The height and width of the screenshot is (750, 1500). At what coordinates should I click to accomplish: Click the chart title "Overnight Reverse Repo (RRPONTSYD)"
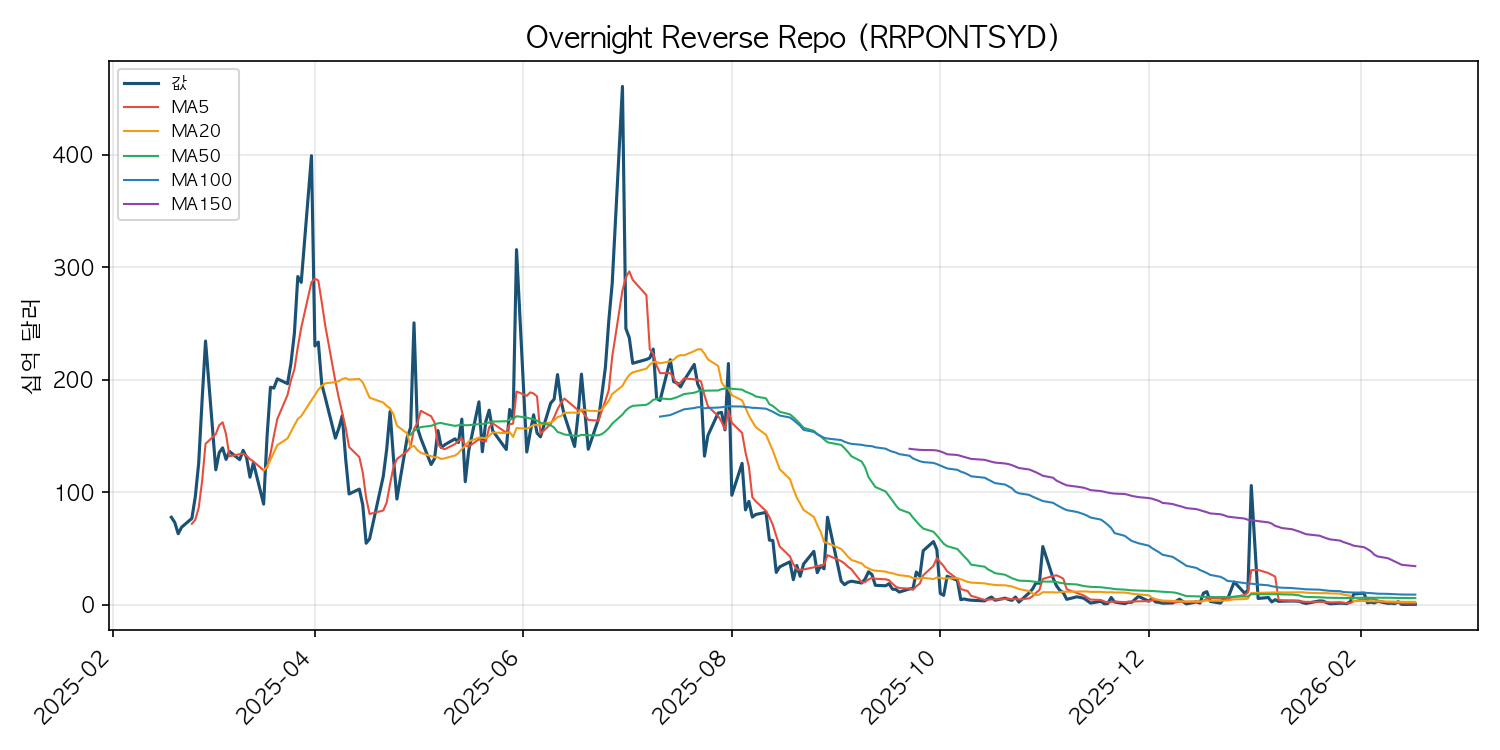pyautogui.click(x=792, y=38)
